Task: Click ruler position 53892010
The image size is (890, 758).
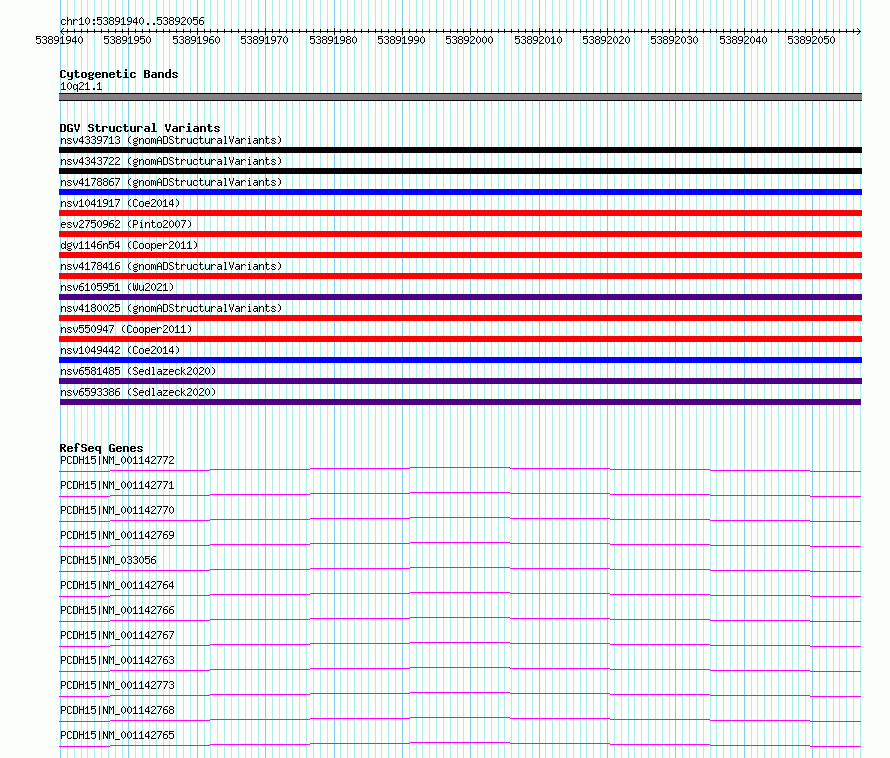Action: [538, 40]
